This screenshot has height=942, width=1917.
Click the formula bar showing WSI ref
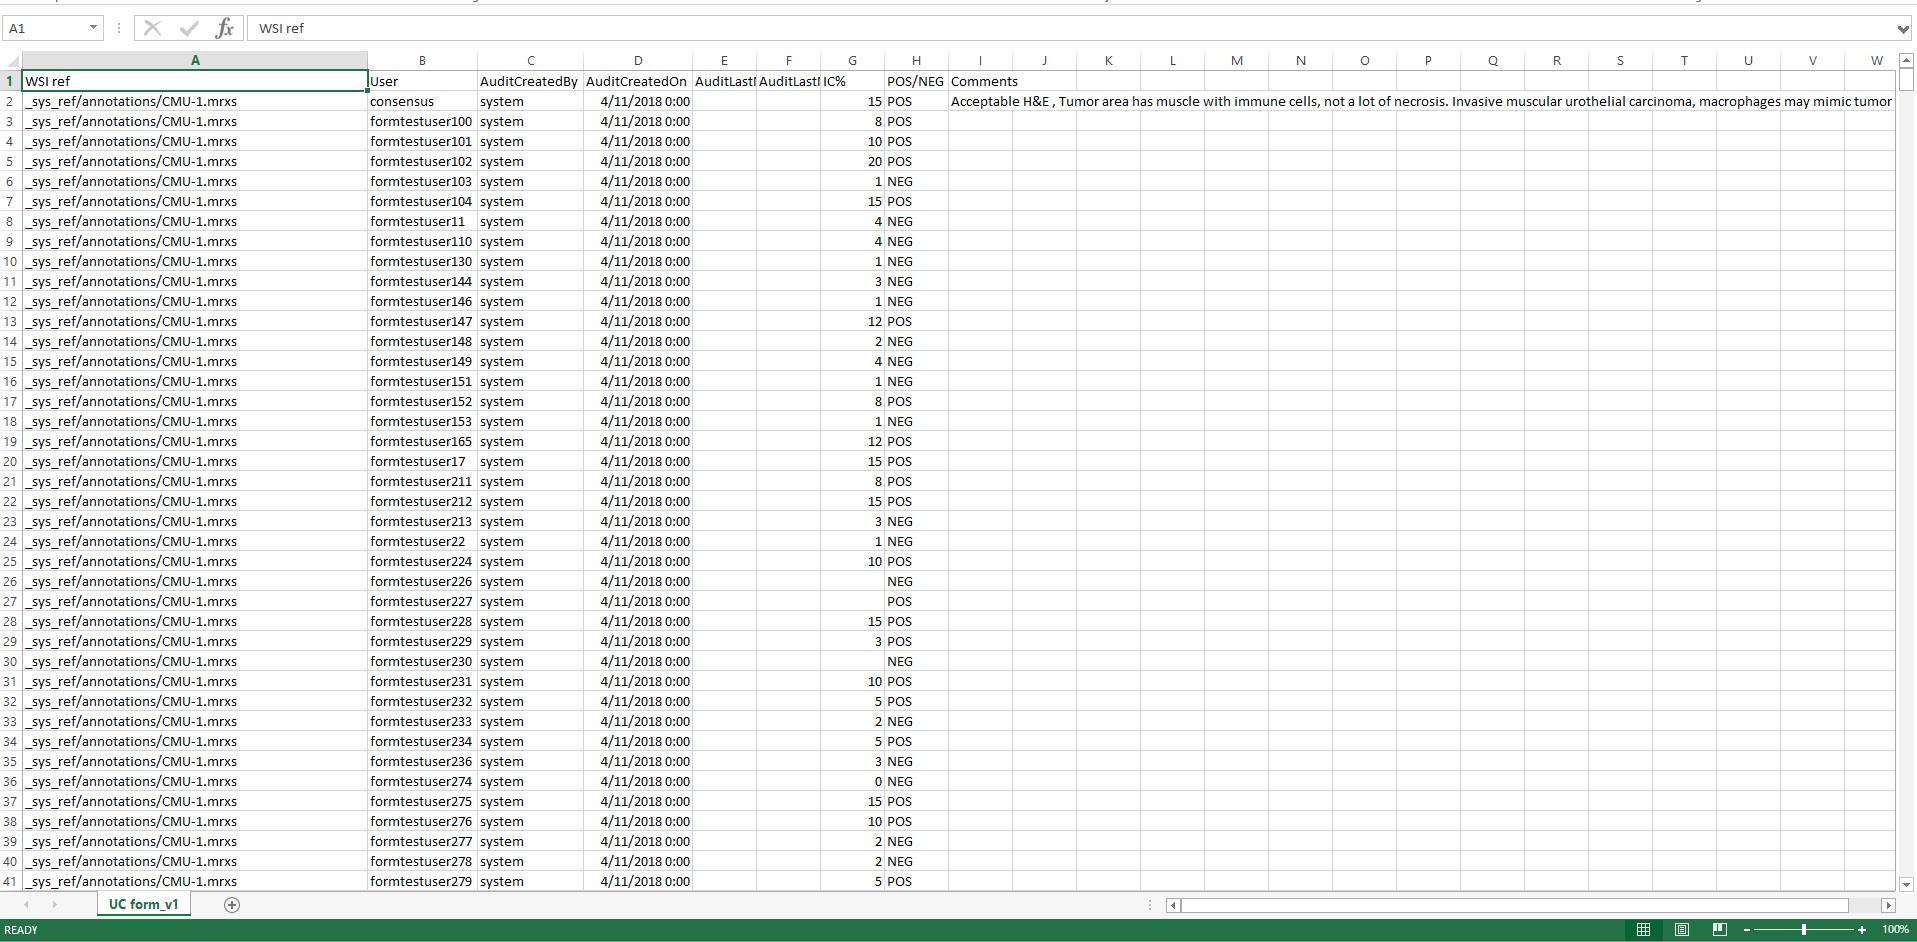click(x=1000, y=28)
